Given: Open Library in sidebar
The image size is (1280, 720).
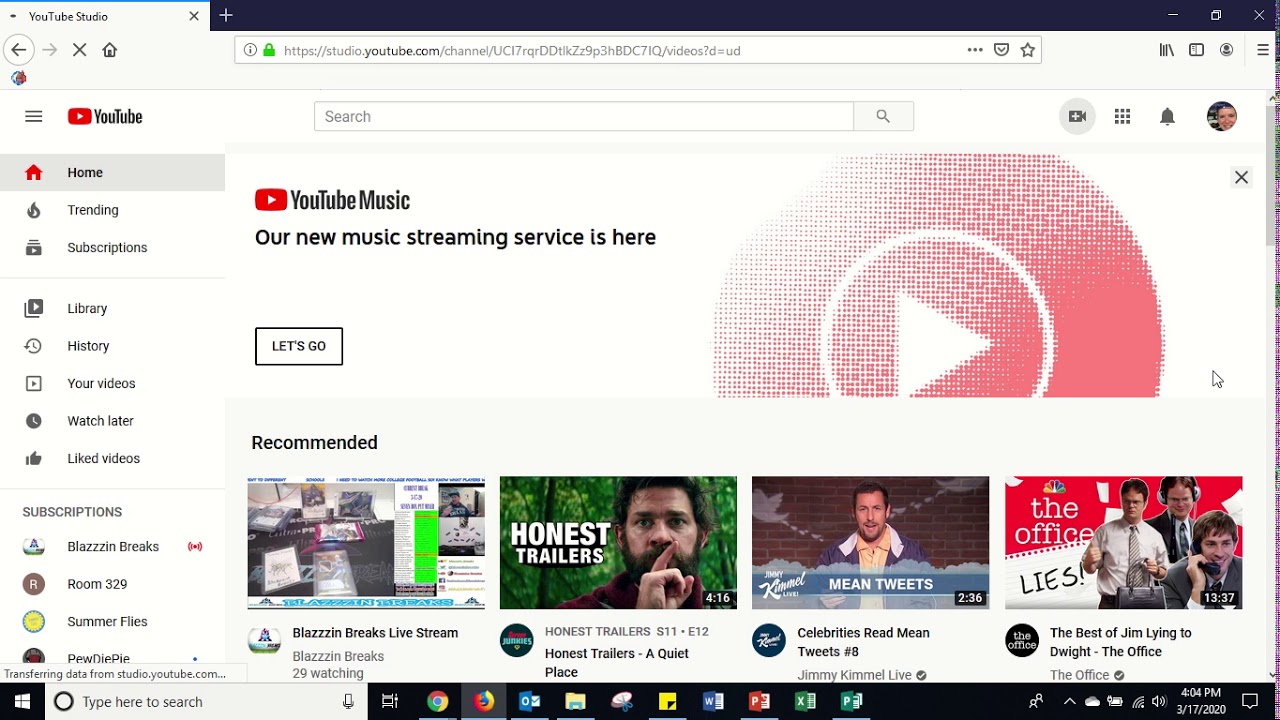Looking at the screenshot, I should click(112, 308).
